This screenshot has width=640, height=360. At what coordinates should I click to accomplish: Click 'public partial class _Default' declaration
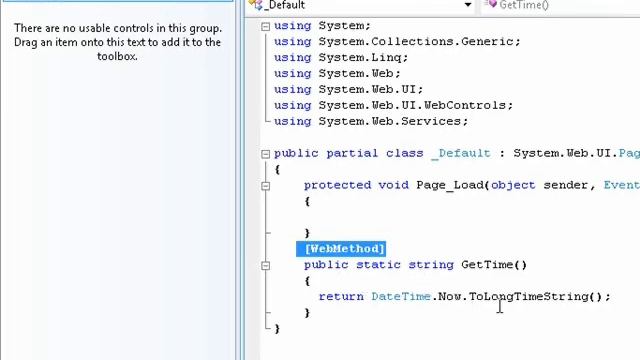coord(382,153)
